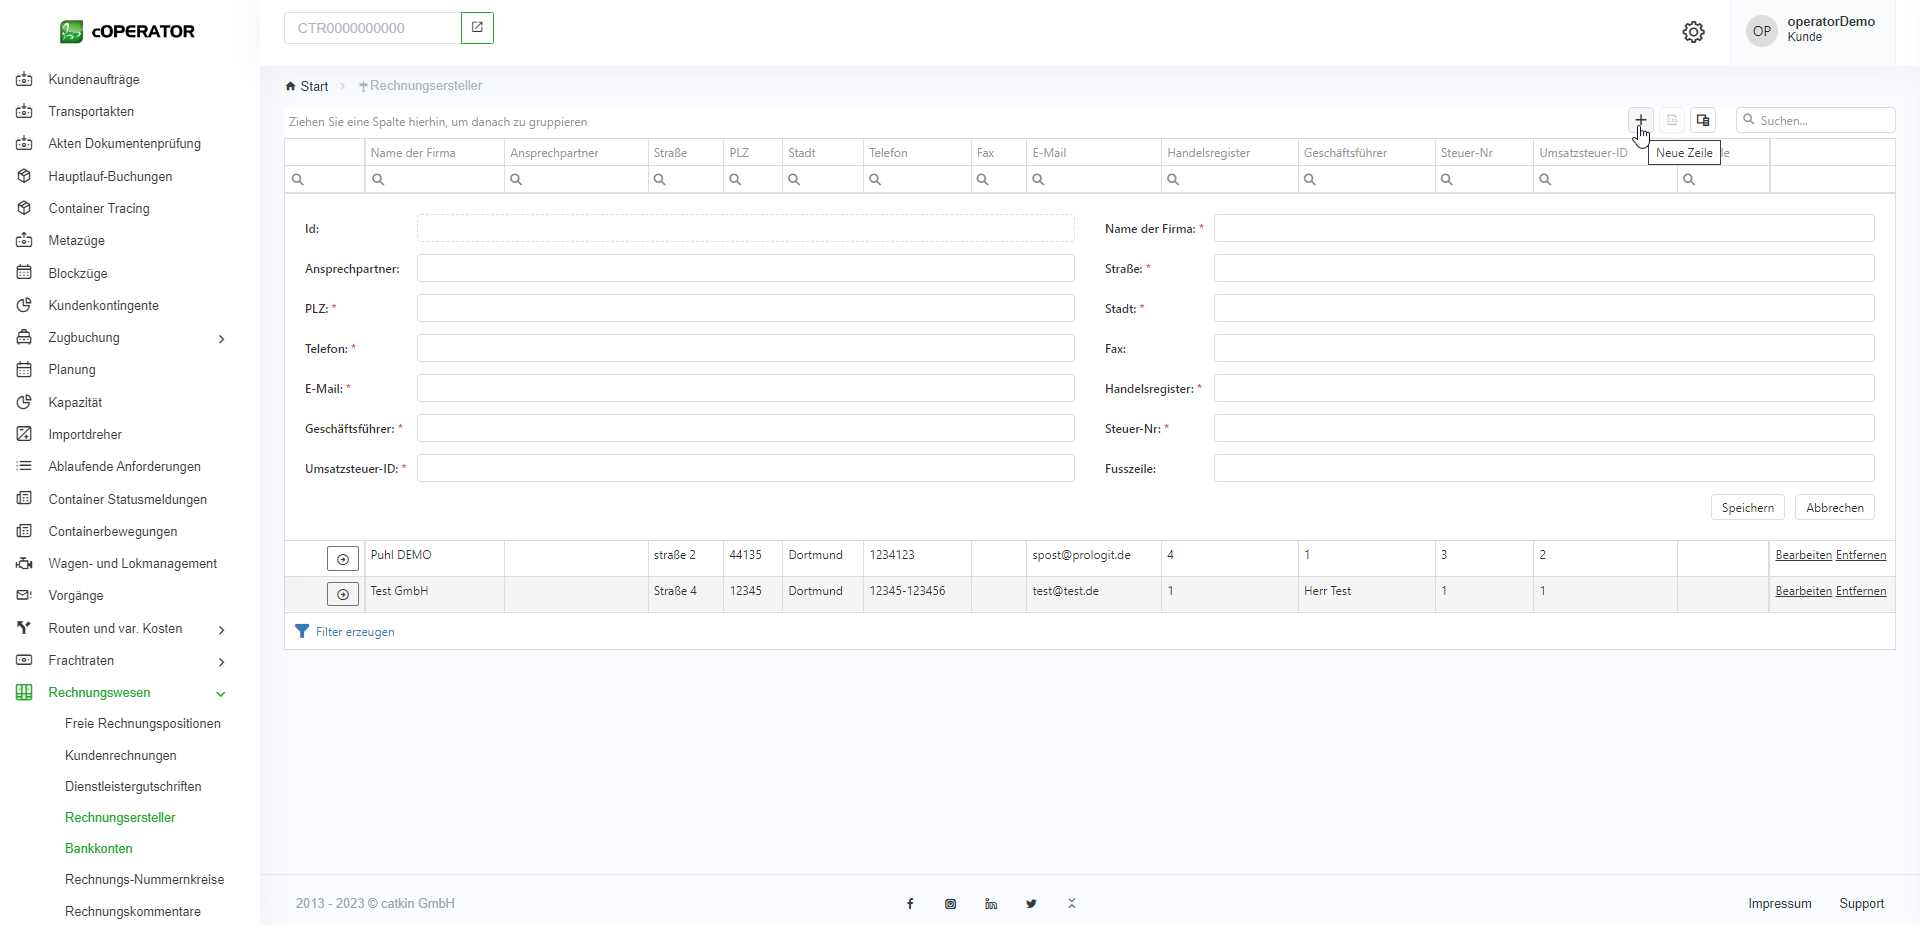Click the plus icon to add new row
Viewport: 1920px width, 925px height.
pos(1640,120)
